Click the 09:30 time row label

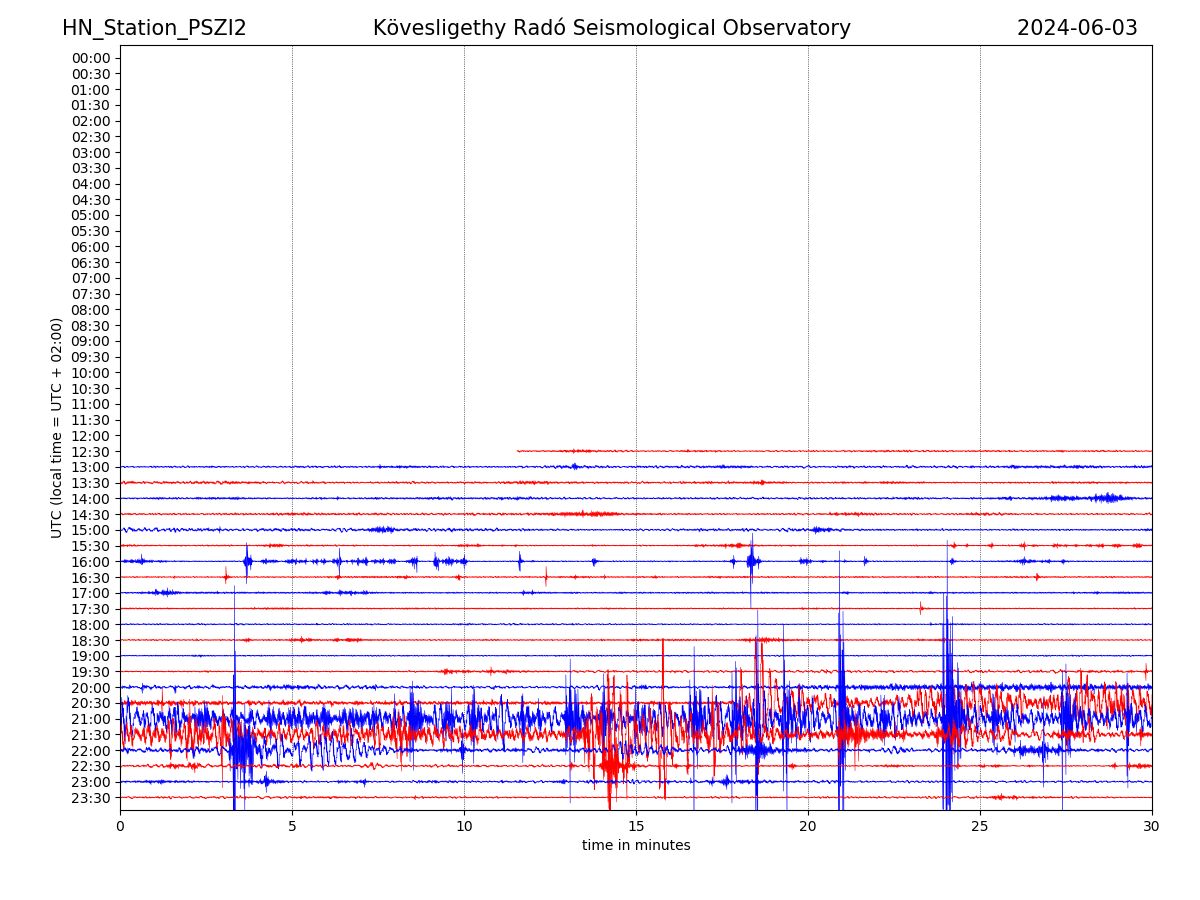[x=91, y=357]
